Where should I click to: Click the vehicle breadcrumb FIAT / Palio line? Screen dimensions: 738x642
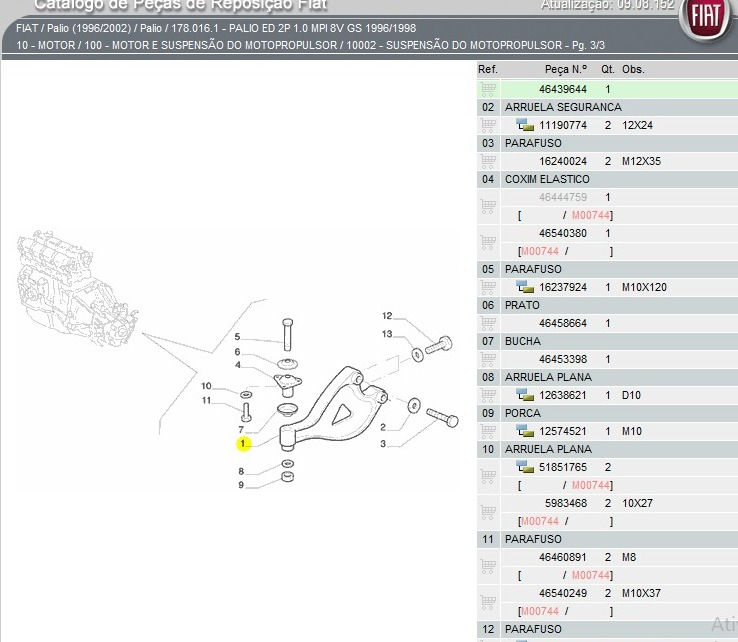216,28
